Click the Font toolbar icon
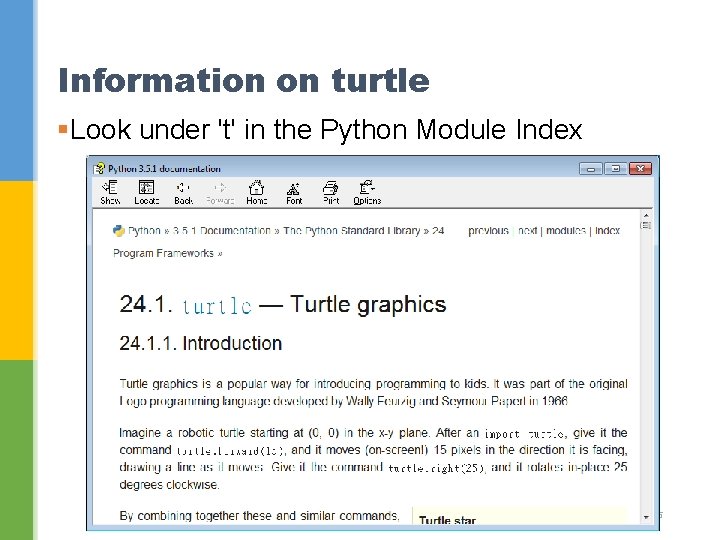Image resolution: width=720 pixels, height=540 pixels. pos(294,192)
